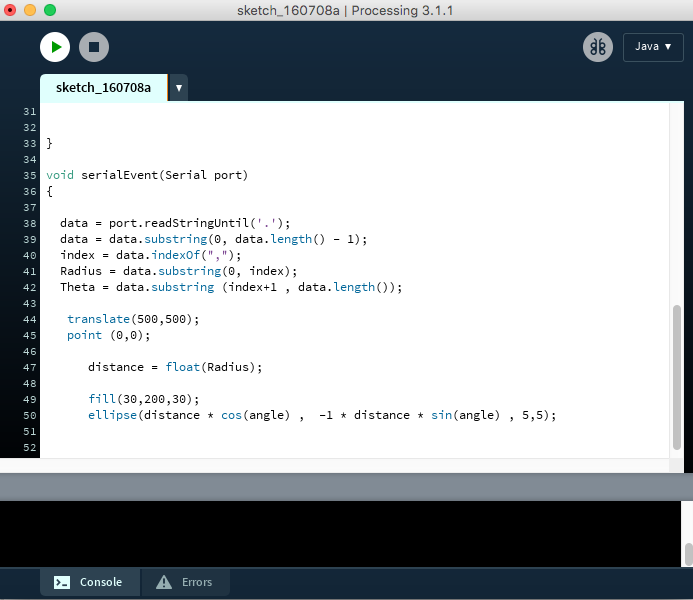Click inside the black console output area

340,534
